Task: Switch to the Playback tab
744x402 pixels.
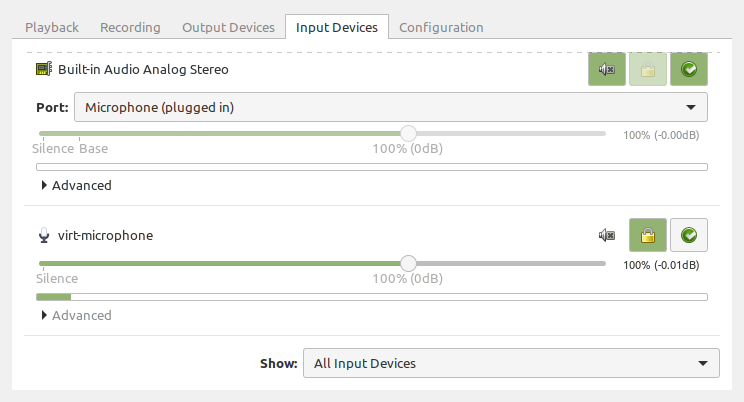Action: [51, 27]
